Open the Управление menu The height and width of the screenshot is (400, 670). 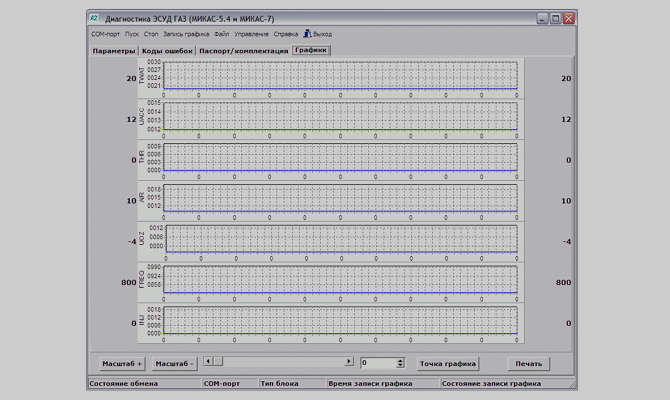(251, 34)
